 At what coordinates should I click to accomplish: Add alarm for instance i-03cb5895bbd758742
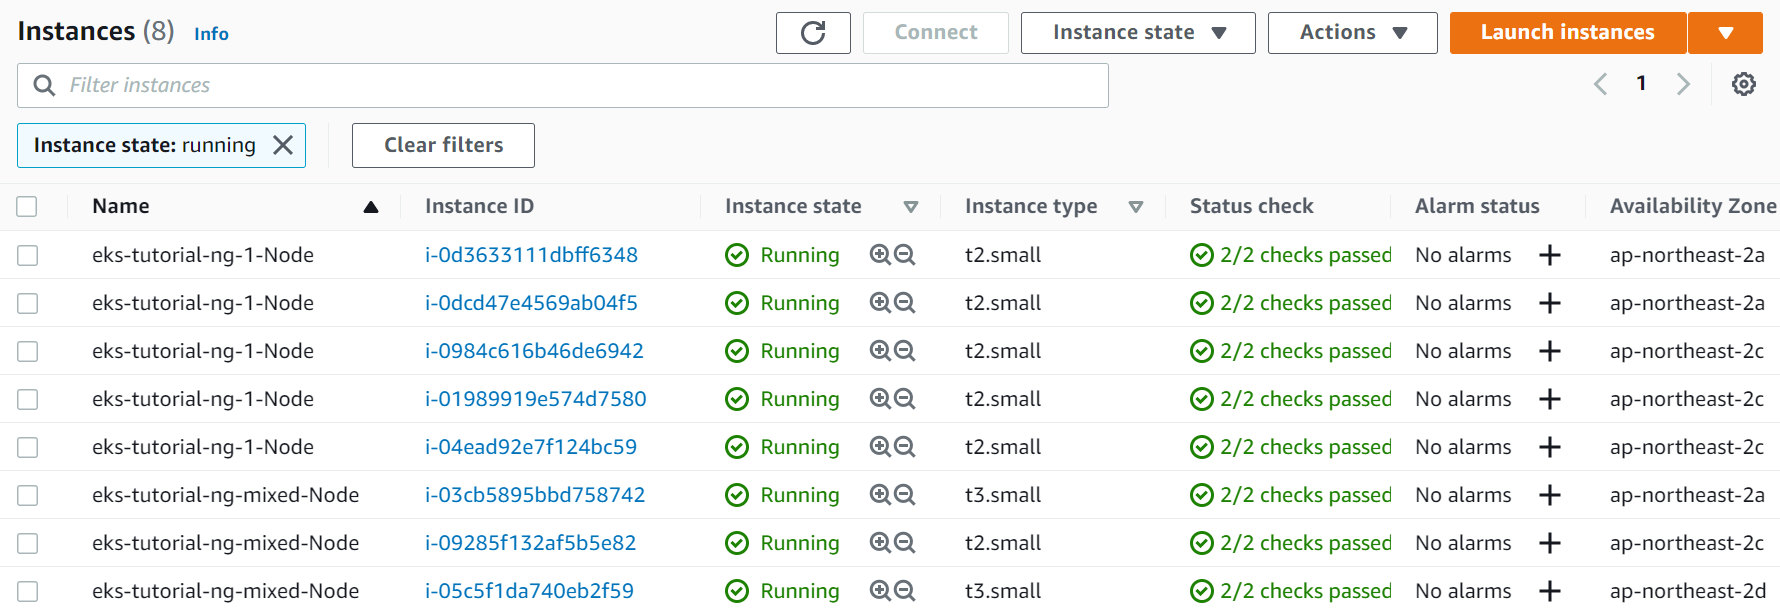tap(1550, 495)
